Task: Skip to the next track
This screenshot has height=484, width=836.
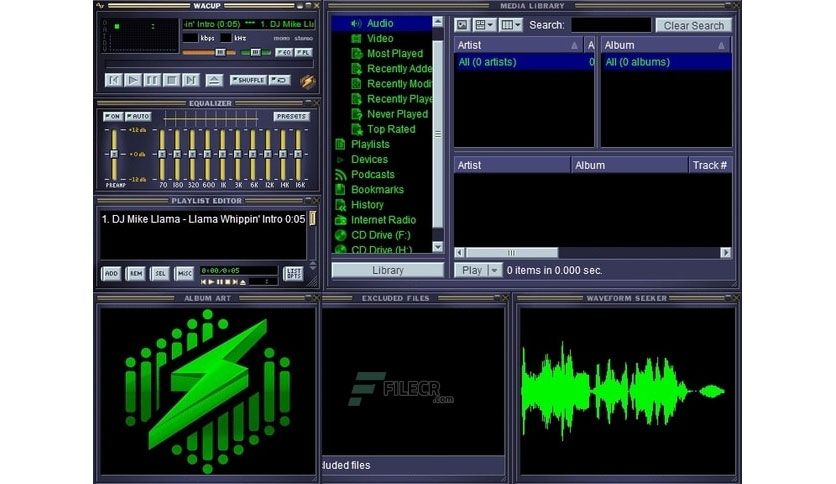Action: [x=190, y=80]
